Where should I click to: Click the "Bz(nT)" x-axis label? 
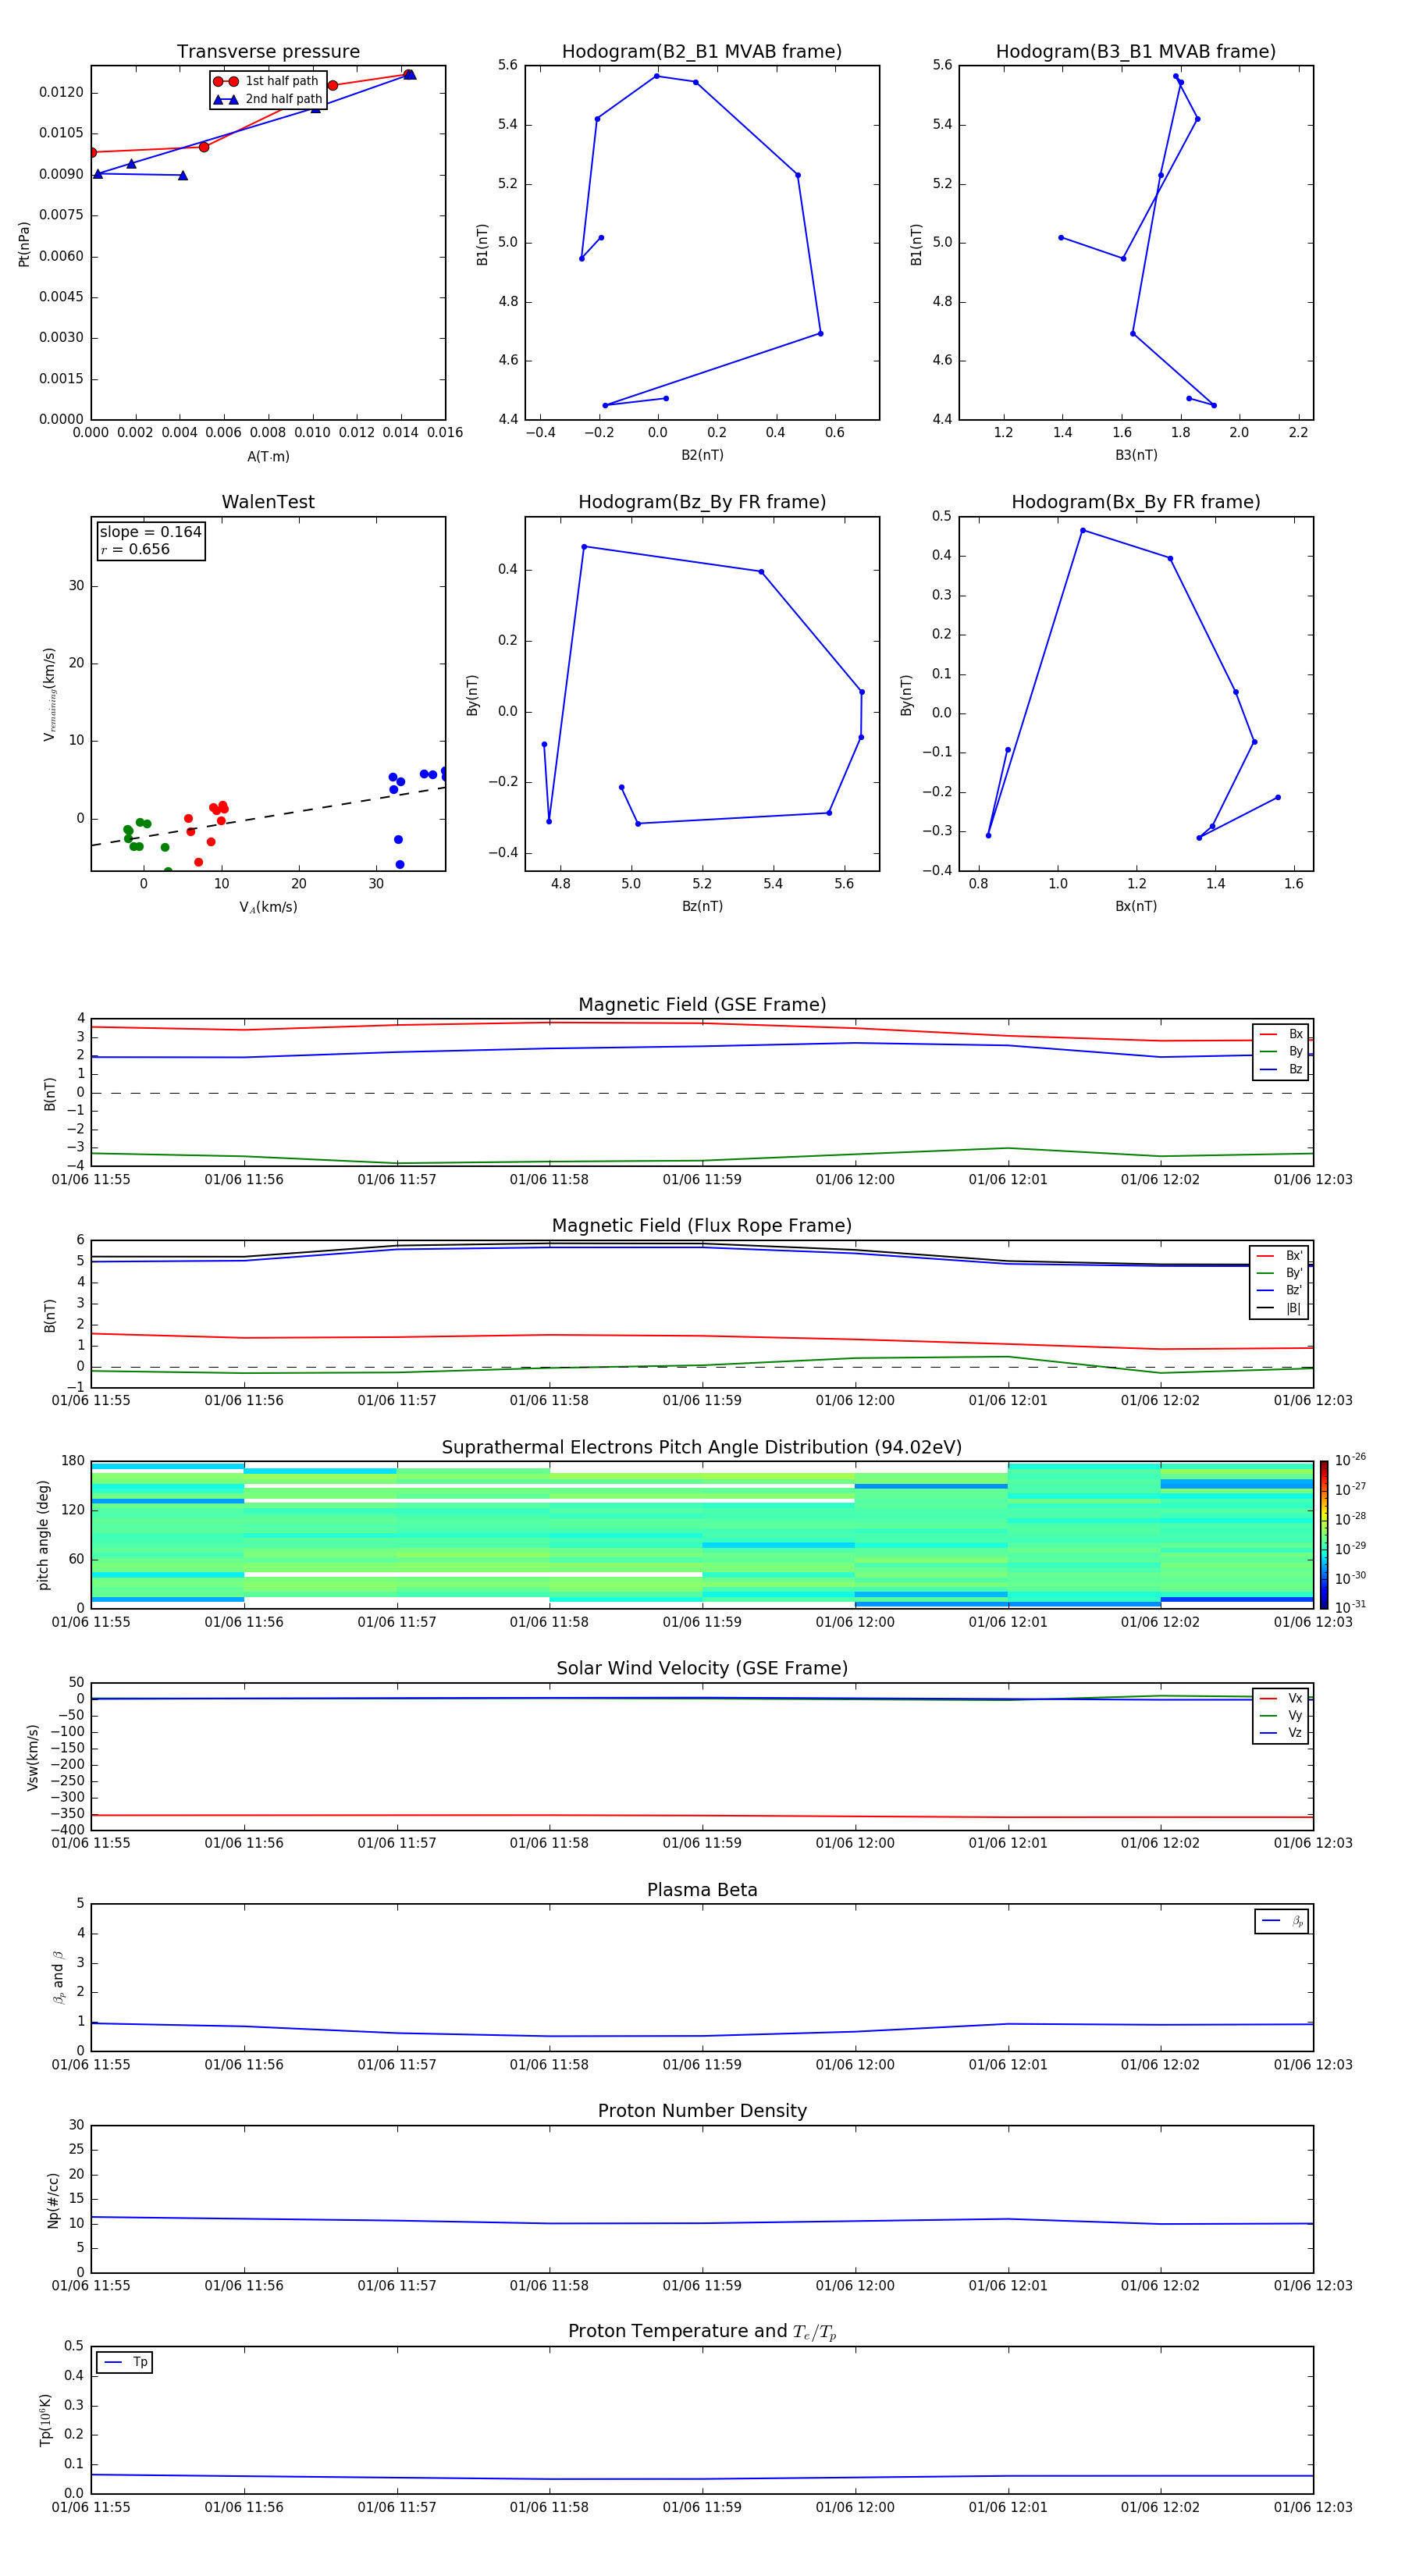coord(702,906)
